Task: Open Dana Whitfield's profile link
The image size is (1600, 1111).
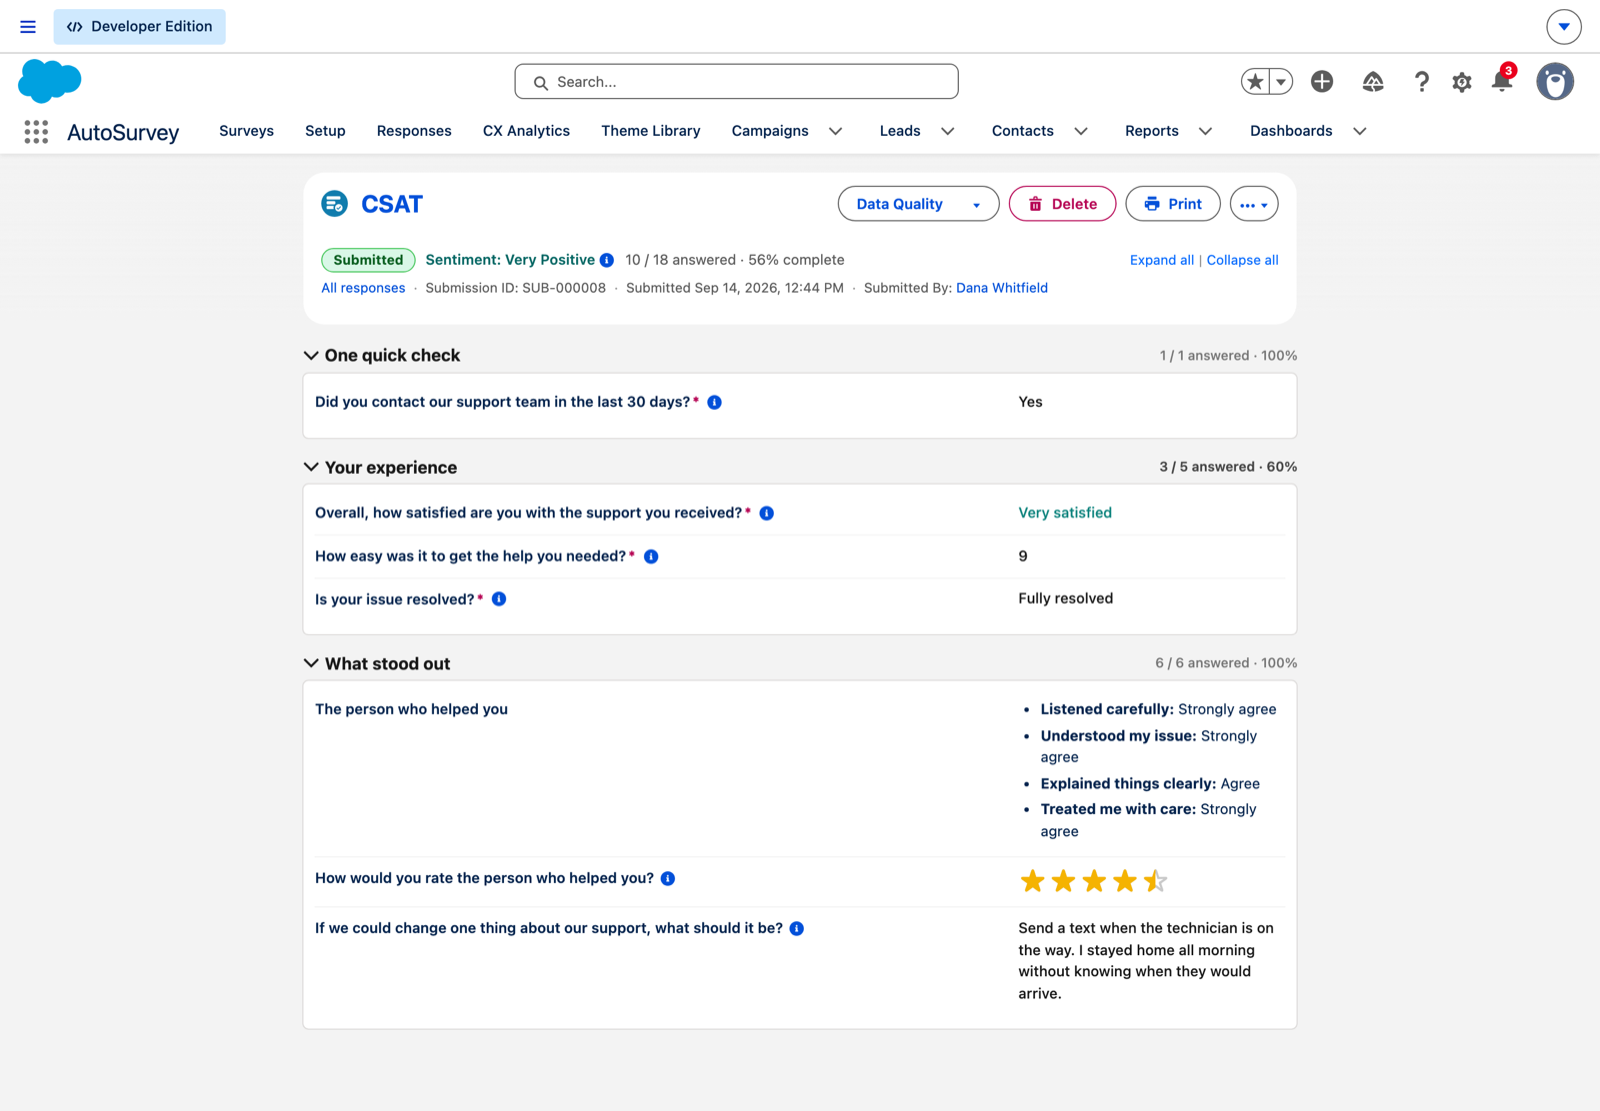Action: [x=1002, y=288]
